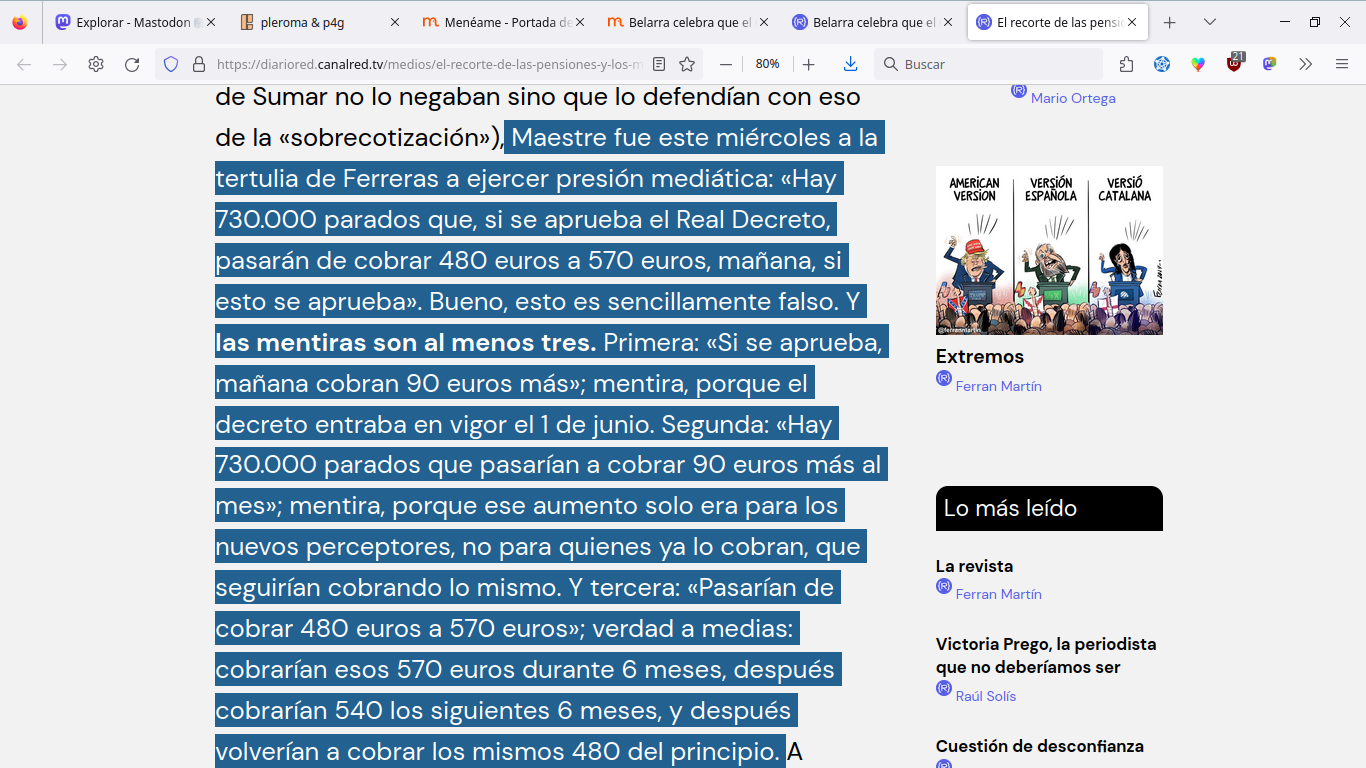Click the Extremos cartoon thumbnail
1366x768 pixels.
tap(1049, 250)
